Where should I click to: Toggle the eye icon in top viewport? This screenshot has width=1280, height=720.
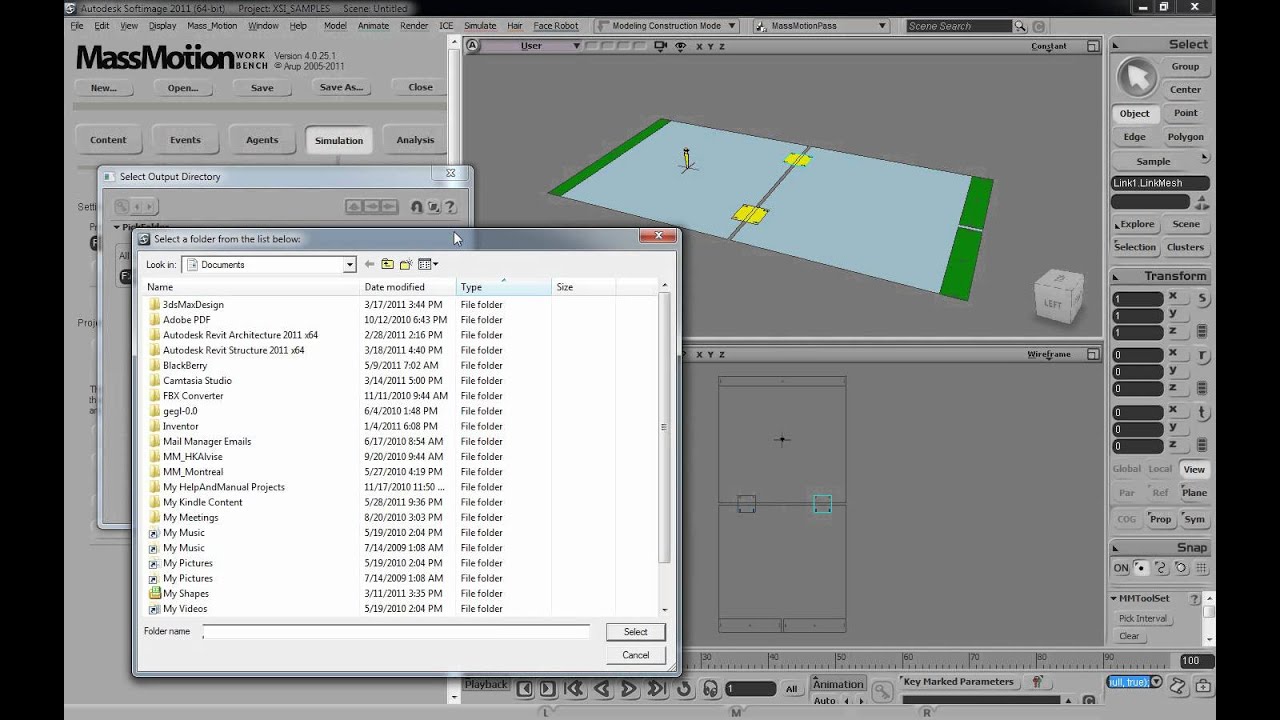[680, 46]
